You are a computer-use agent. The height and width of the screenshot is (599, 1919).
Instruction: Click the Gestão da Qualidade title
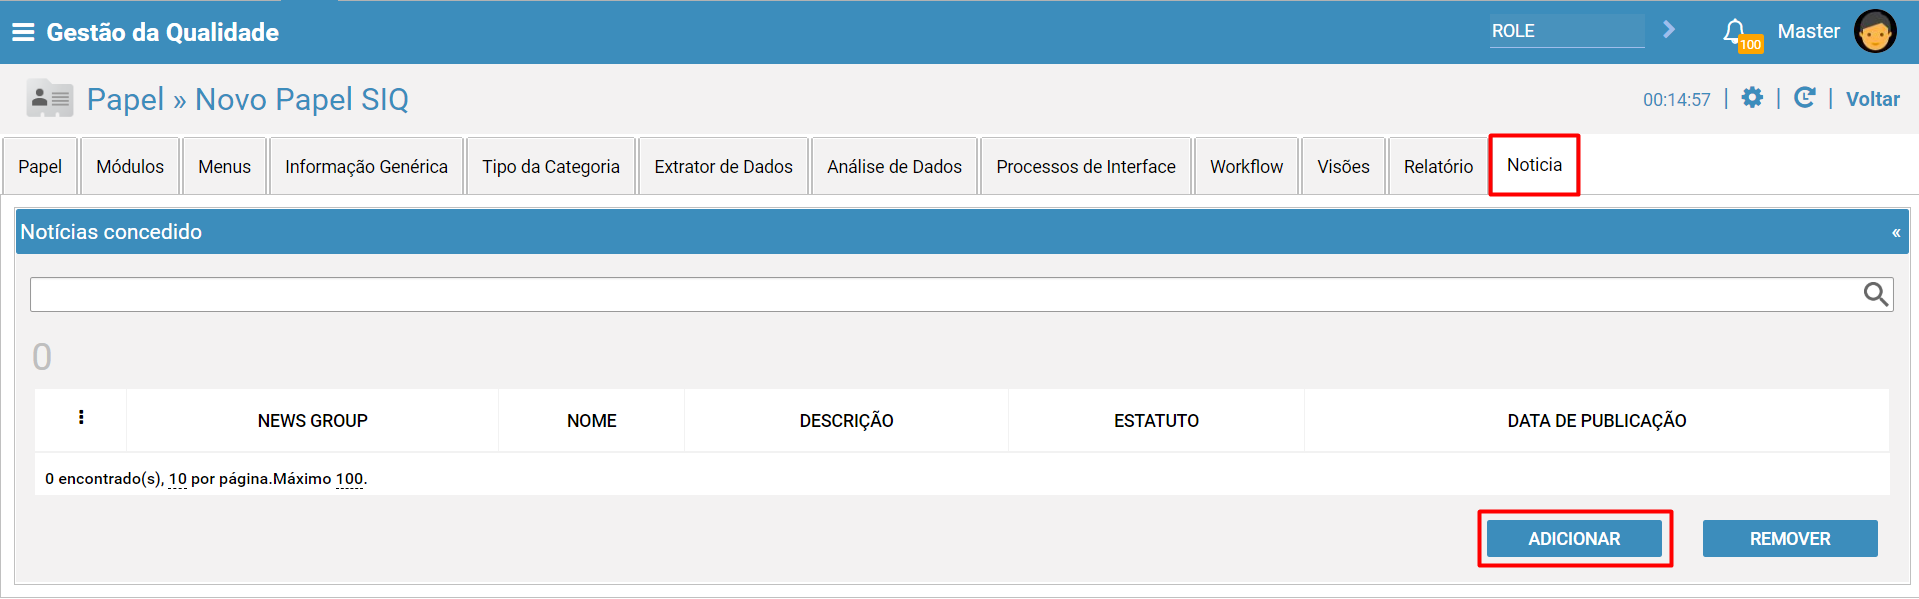click(162, 32)
